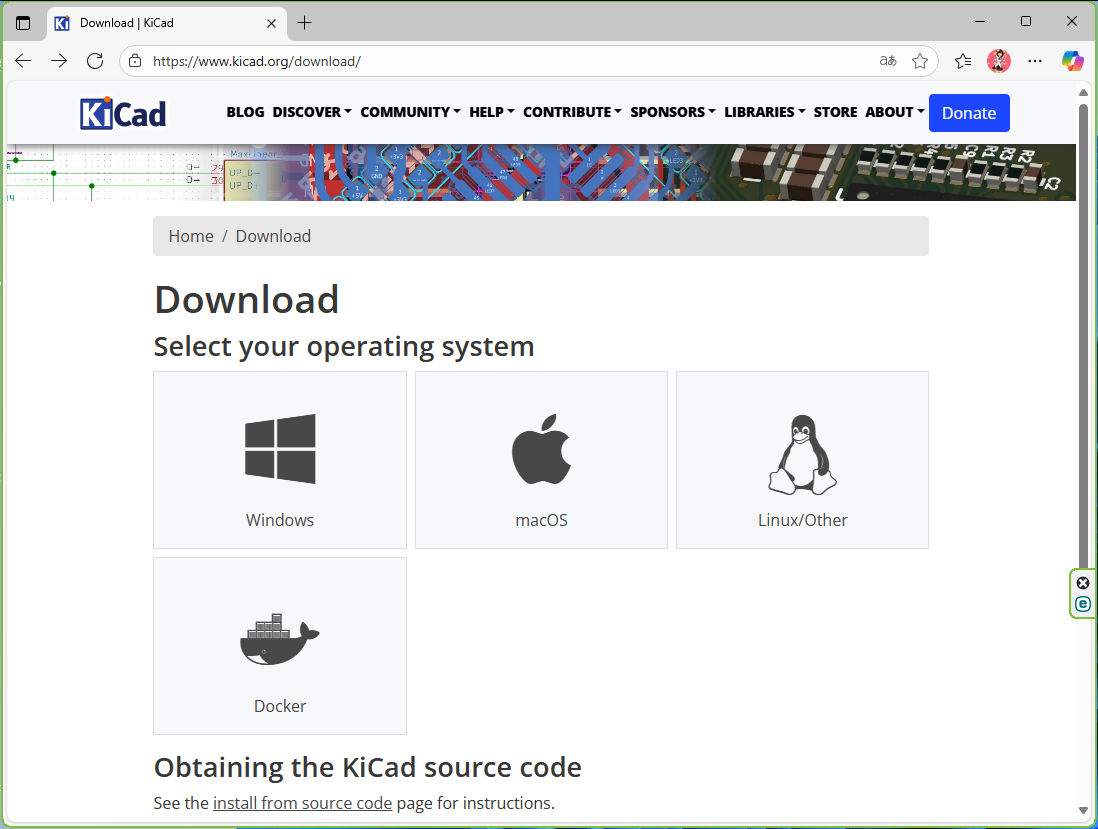
Task: Select the Windows download option
Action: tap(280, 460)
